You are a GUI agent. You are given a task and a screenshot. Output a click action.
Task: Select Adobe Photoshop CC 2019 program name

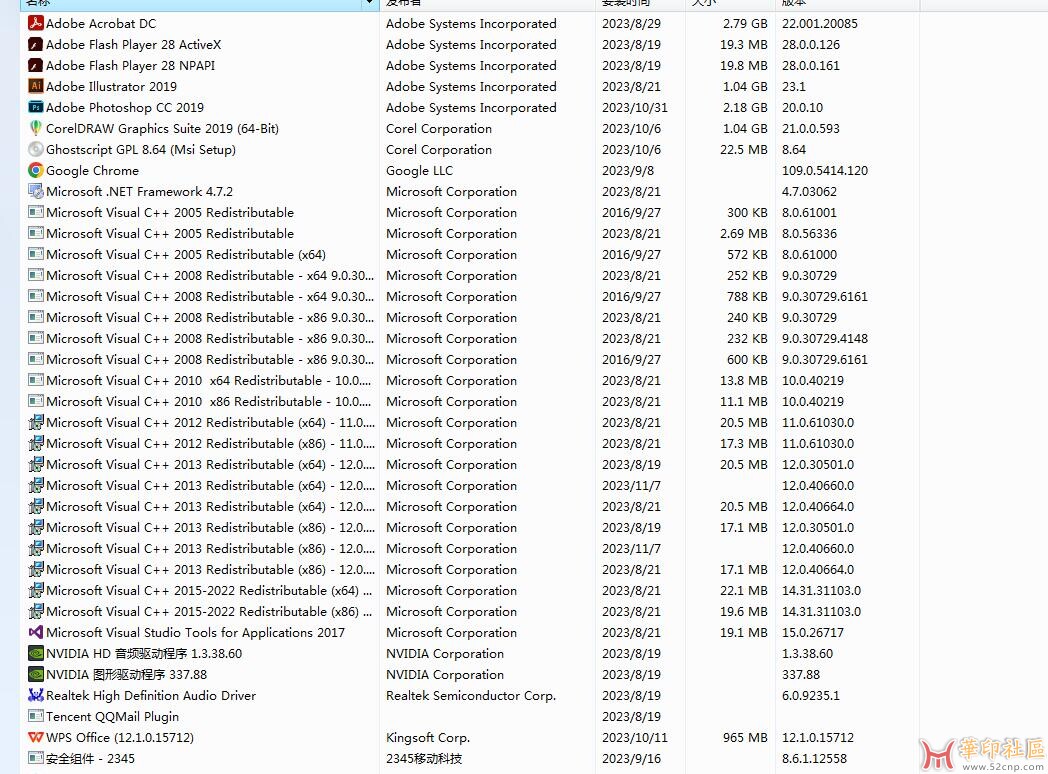click(x=125, y=108)
